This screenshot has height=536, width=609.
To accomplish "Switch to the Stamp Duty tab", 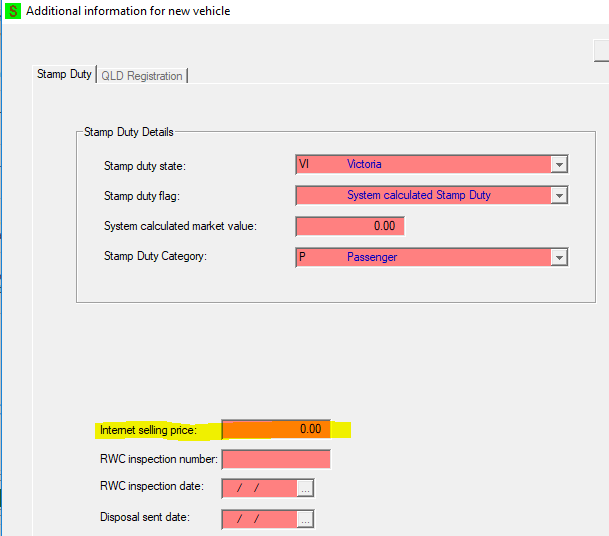I will click(x=64, y=75).
